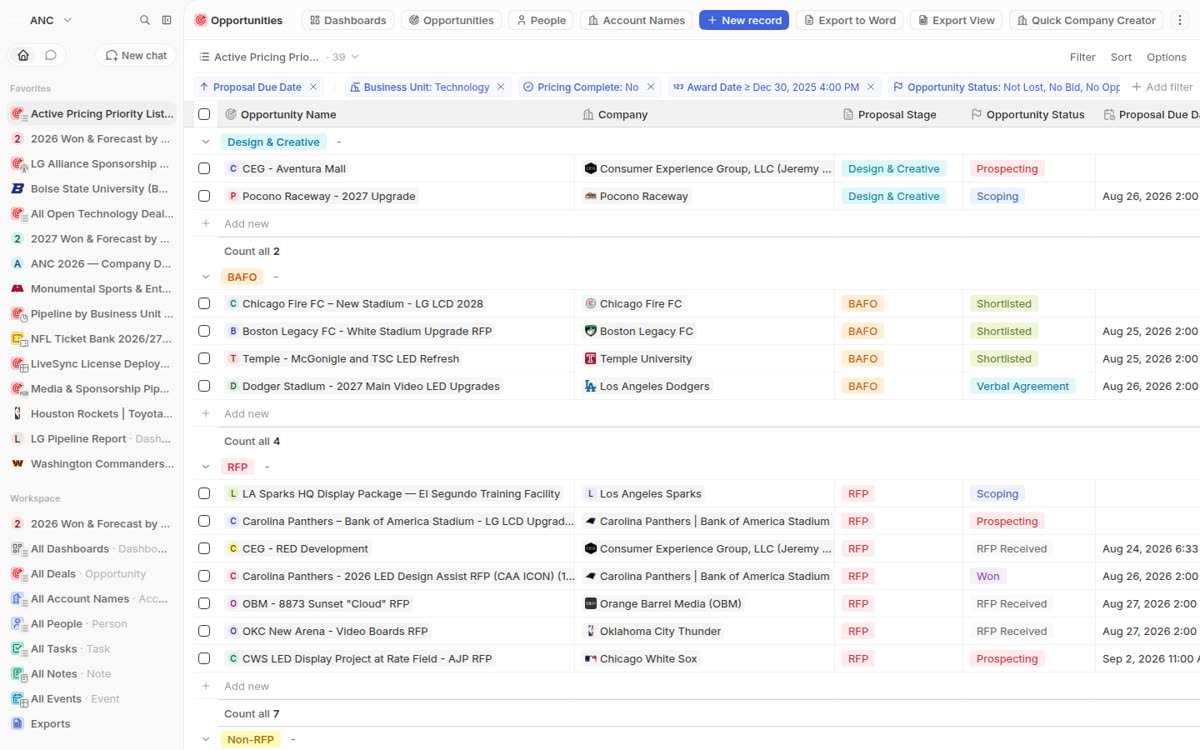Open the search icon in sidebar header
The width and height of the screenshot is (1200, 750).
(x=145, y=20)
